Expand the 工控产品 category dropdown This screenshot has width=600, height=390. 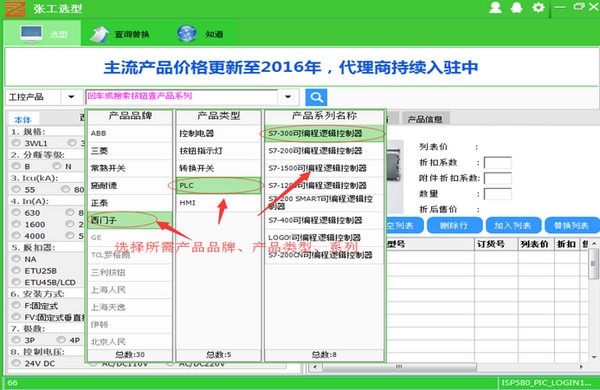71,97
